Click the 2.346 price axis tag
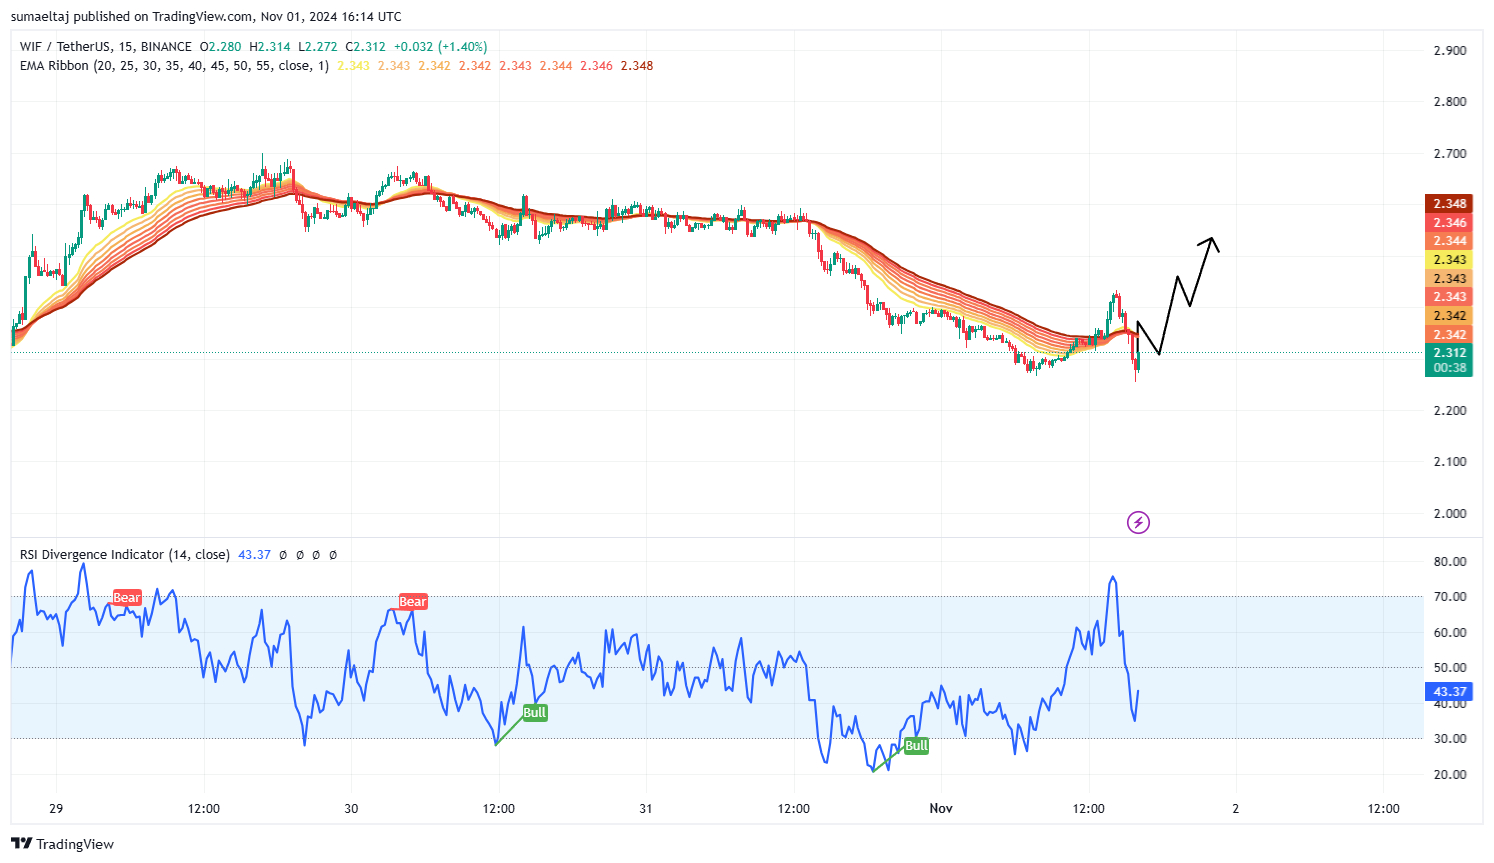The image size is (1494, 863). 1449,223
